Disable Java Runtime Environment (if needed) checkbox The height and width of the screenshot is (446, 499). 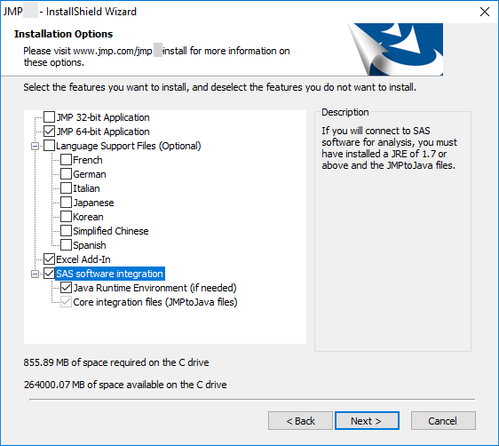coord(66,287)
